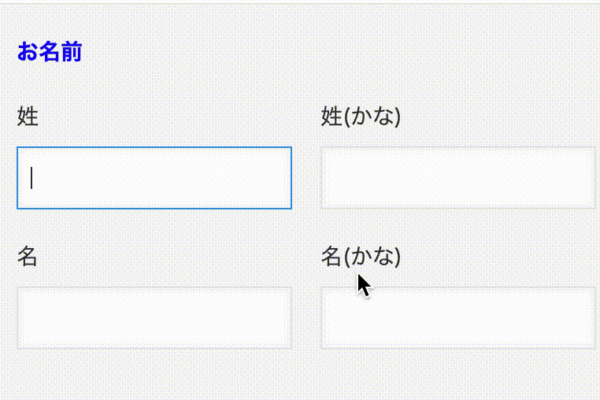The image size is (600, 400).
Task: Activate the empty box under 名
Action: [x=154, y=318]
